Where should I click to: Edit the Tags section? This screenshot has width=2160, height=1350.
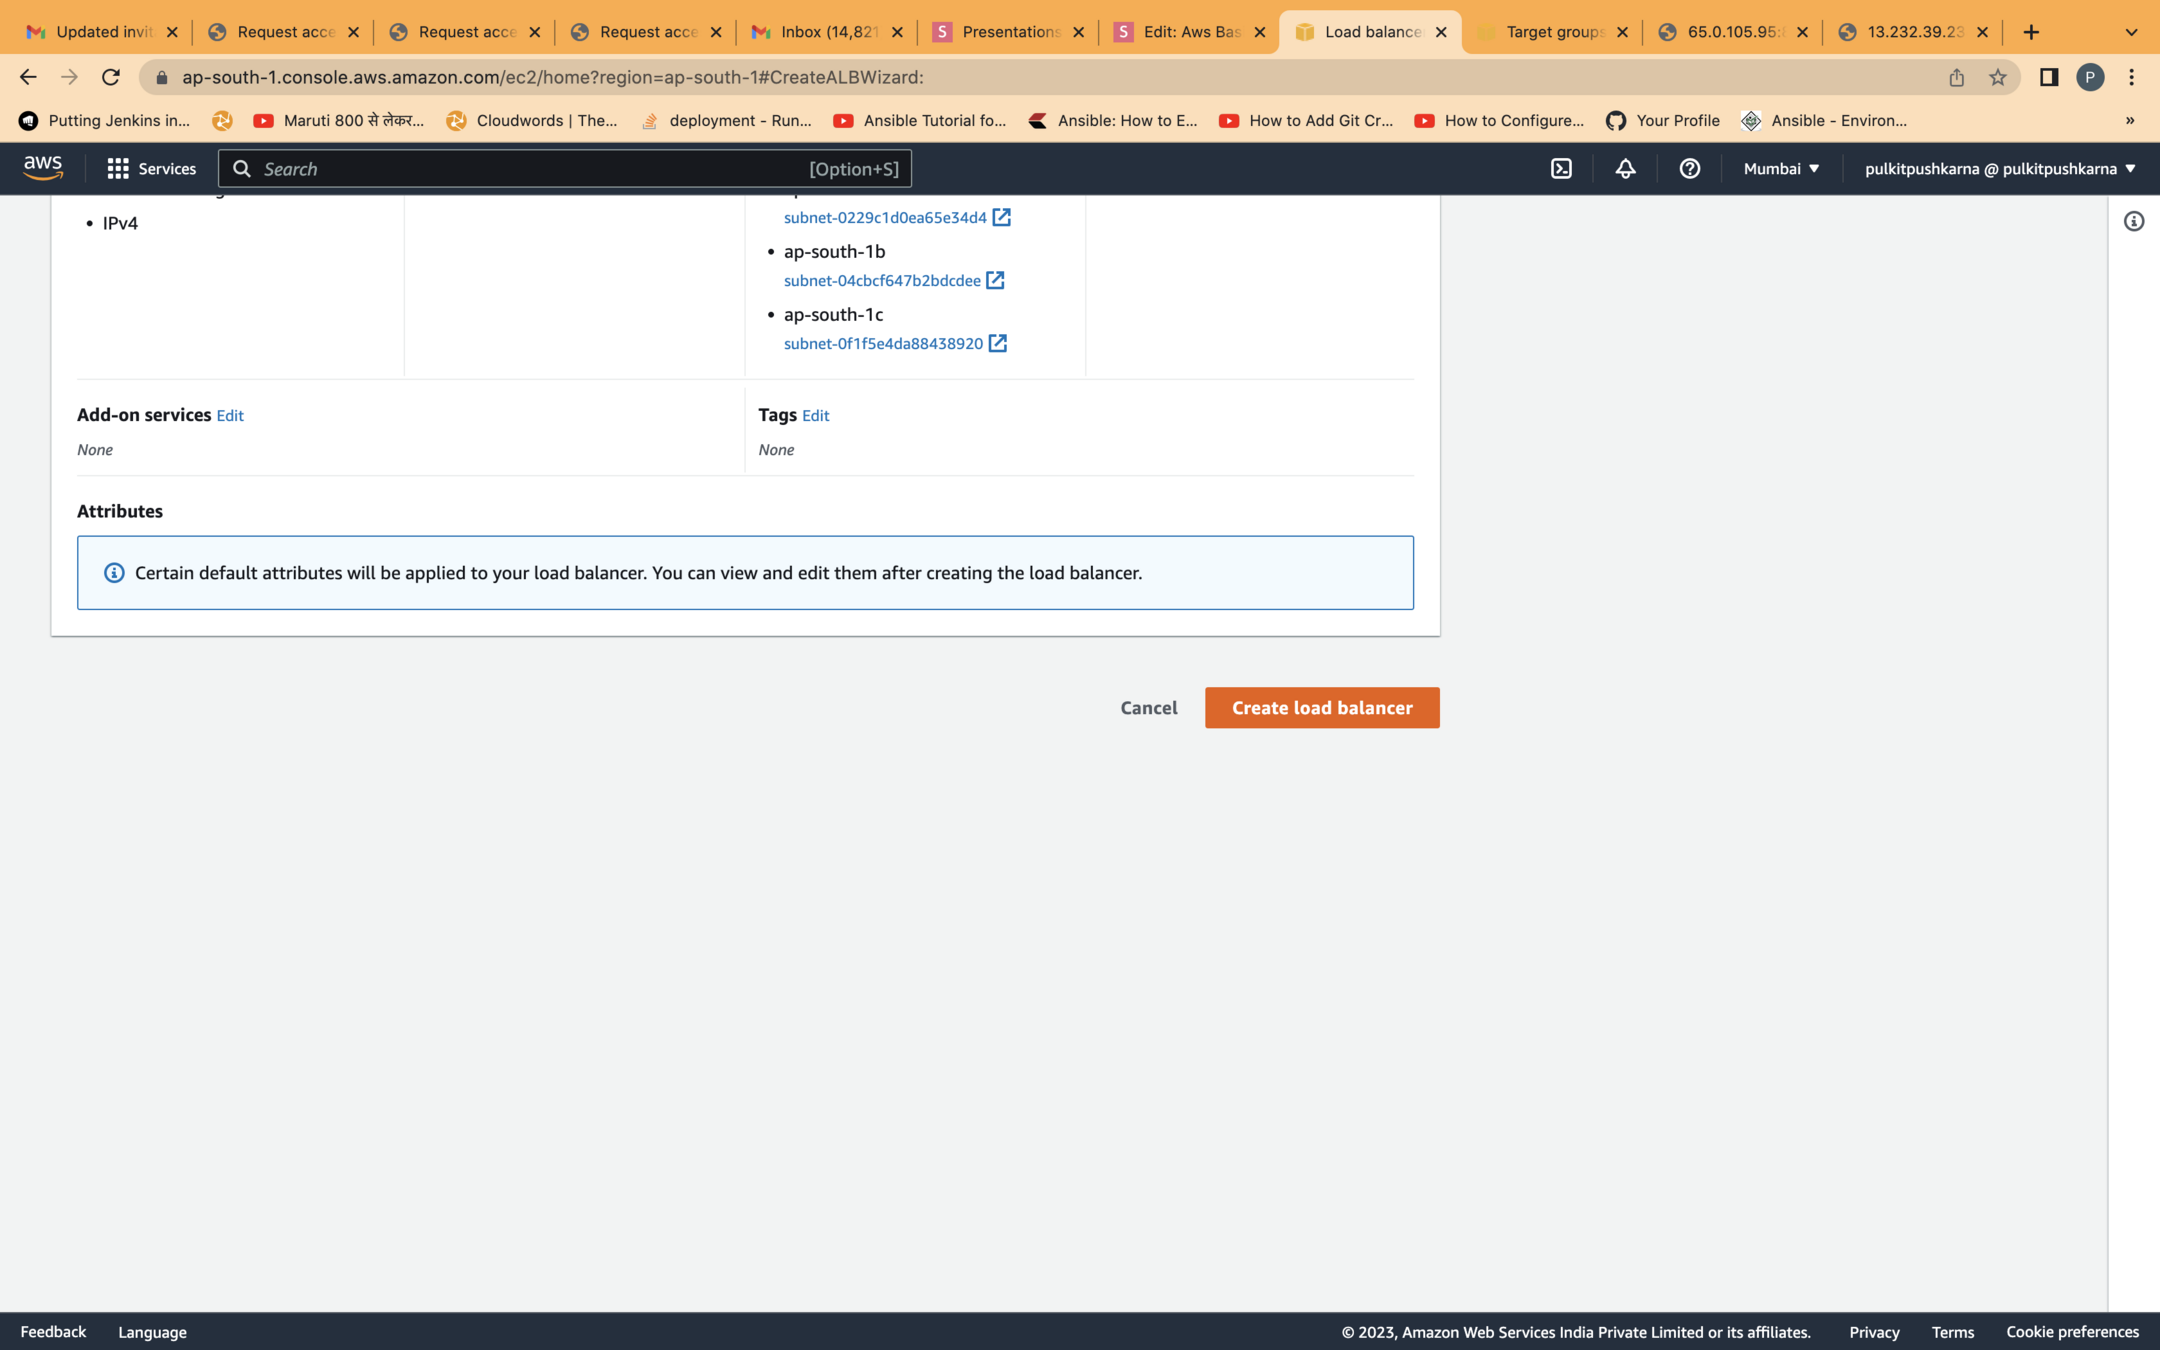tap(815, 416)
